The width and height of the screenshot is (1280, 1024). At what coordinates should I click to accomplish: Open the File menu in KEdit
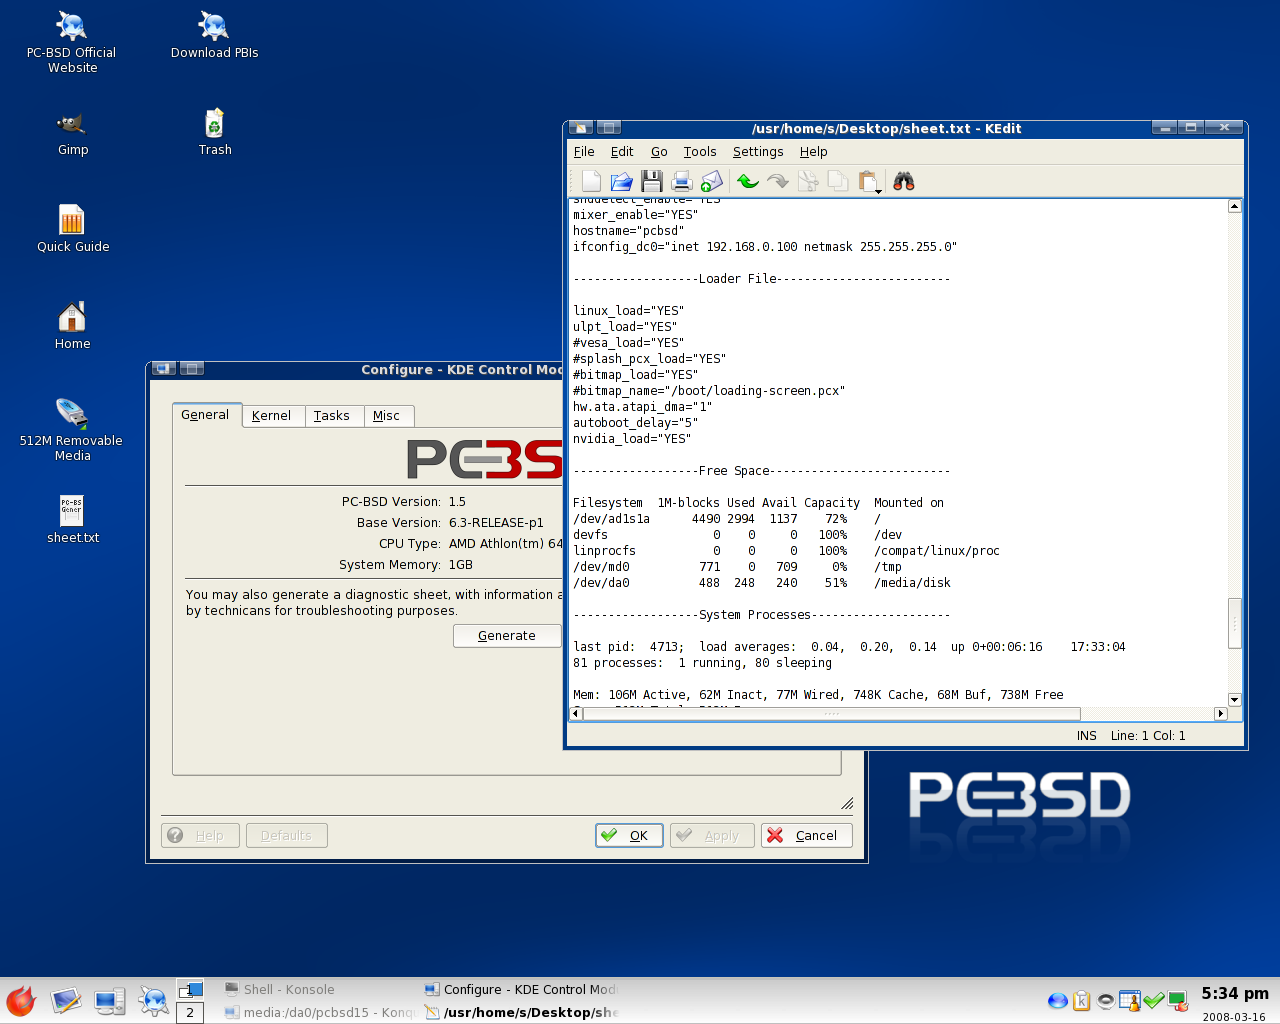(x=584, y=152)
